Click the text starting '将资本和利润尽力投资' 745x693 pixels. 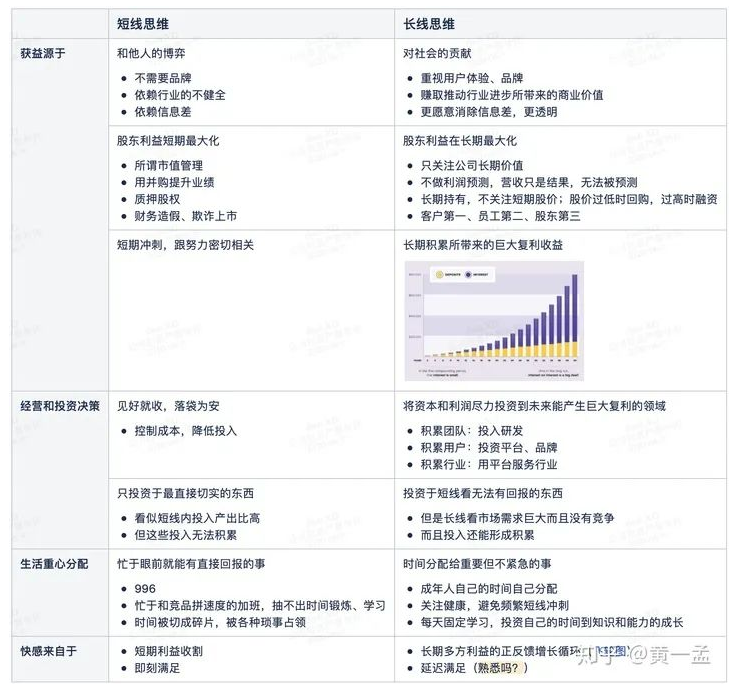tap(535, 406)
